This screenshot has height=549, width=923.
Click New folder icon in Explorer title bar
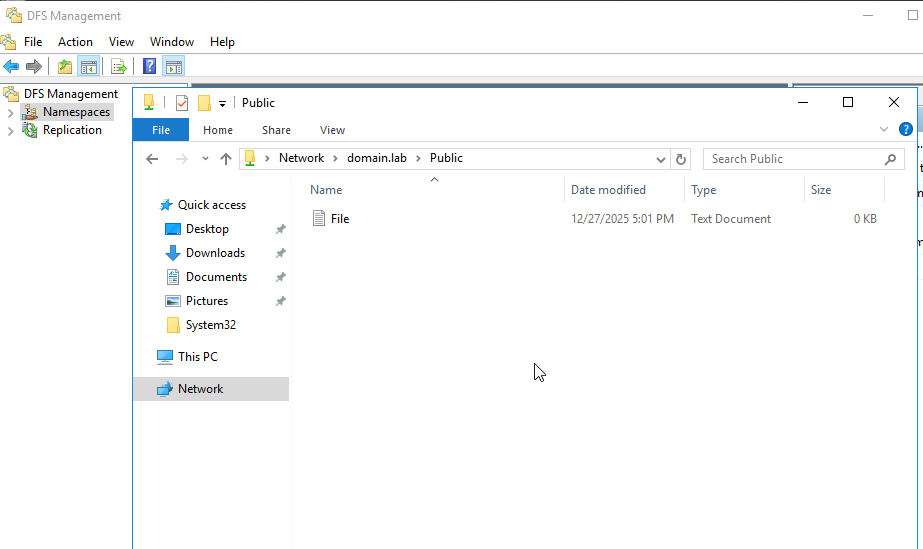[204, 103]
